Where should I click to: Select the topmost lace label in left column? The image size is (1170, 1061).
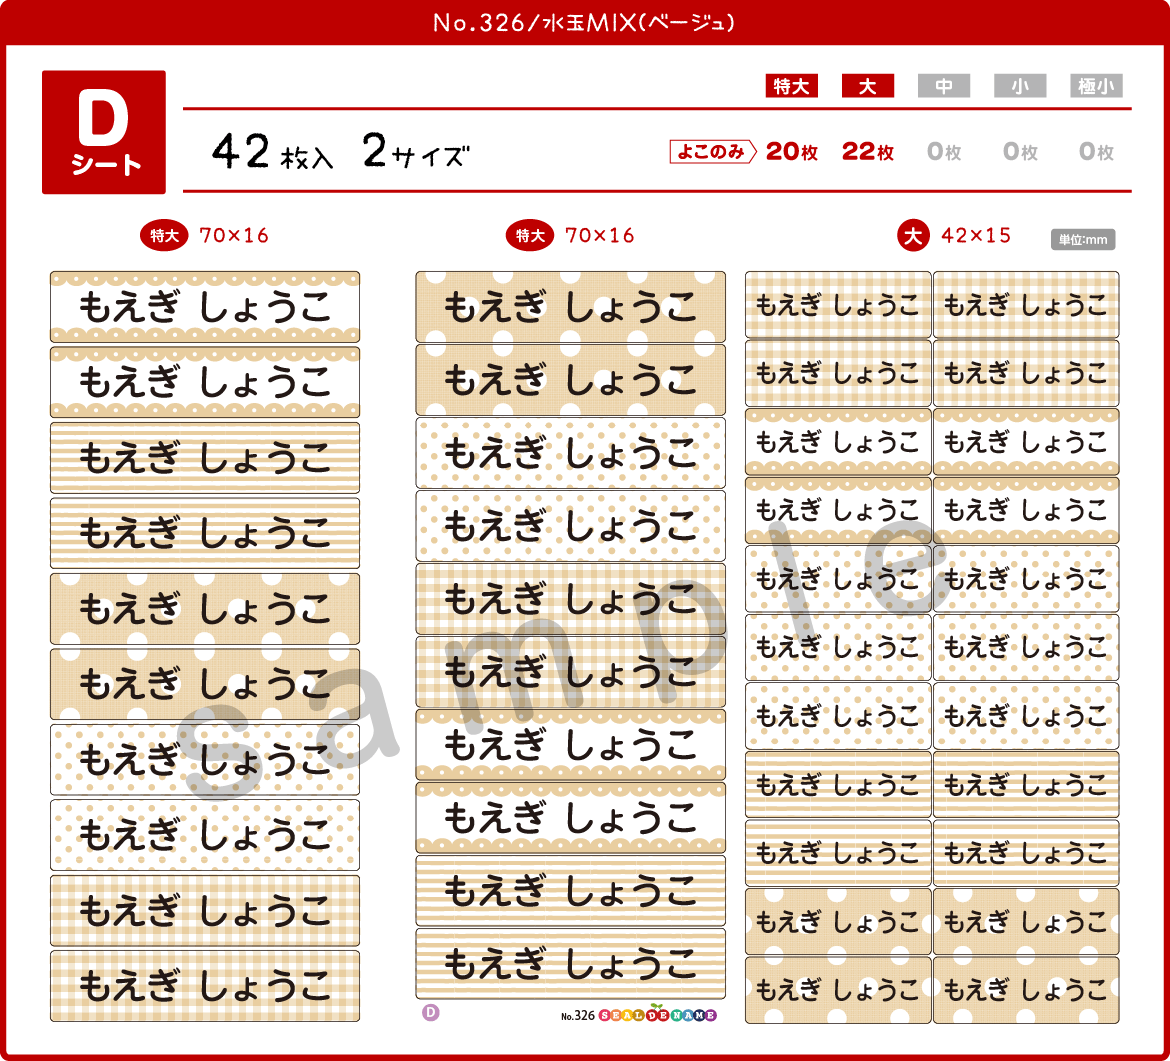(205, 307)
